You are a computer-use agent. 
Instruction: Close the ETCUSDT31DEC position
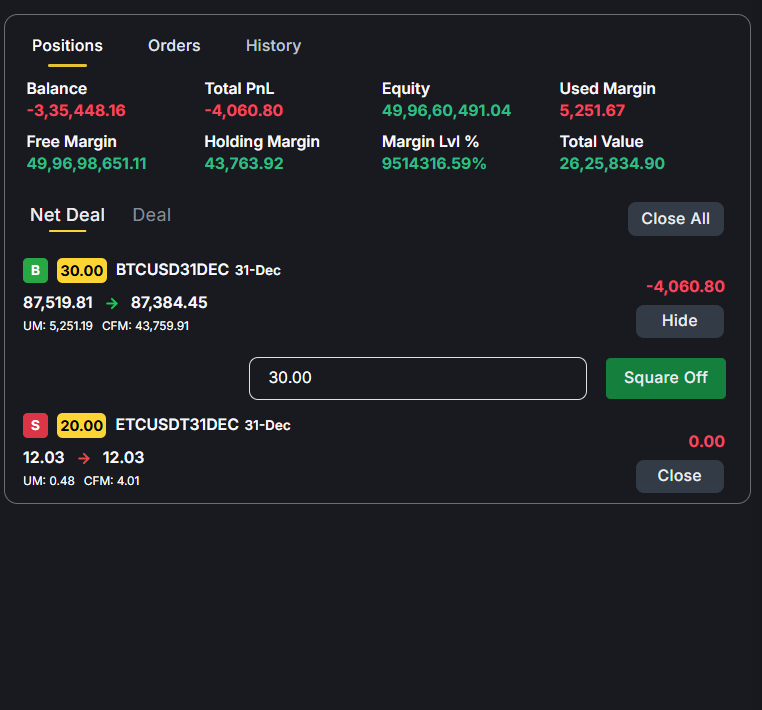[x=679, y=476]
